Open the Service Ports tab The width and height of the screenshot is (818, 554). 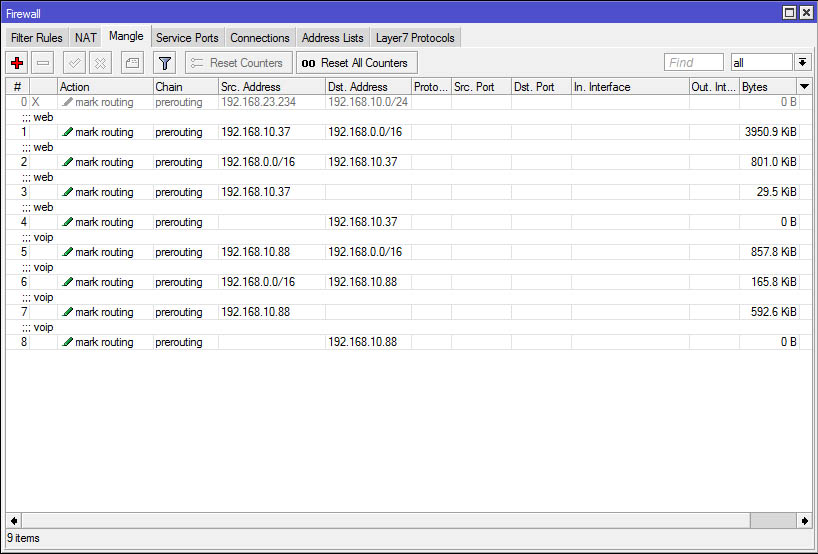187,38
